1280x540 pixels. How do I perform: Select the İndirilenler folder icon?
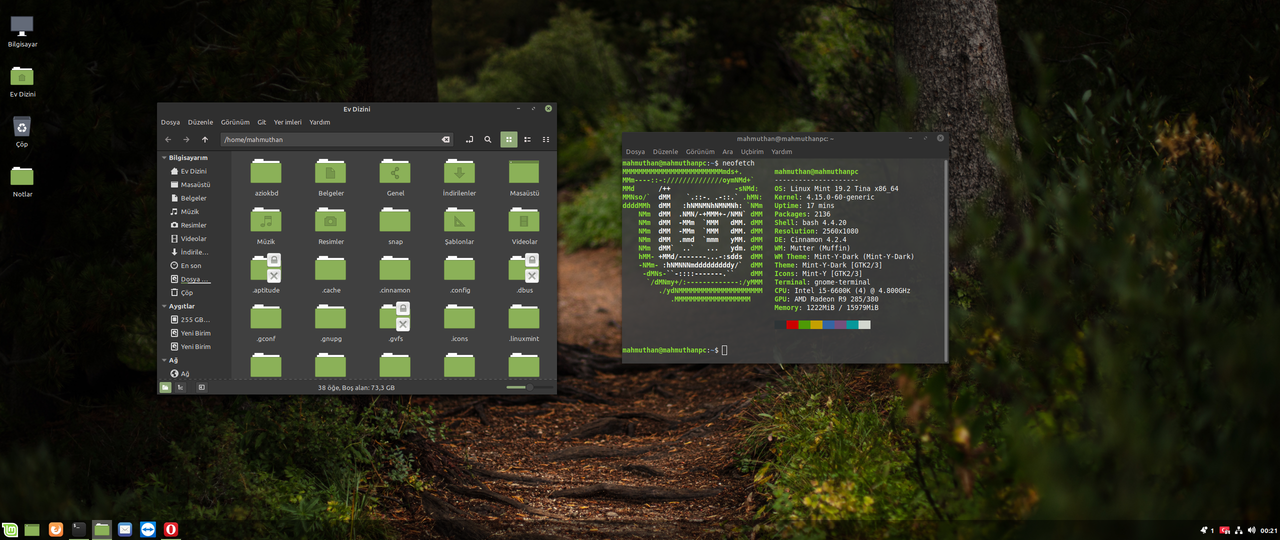pos(459,171)
